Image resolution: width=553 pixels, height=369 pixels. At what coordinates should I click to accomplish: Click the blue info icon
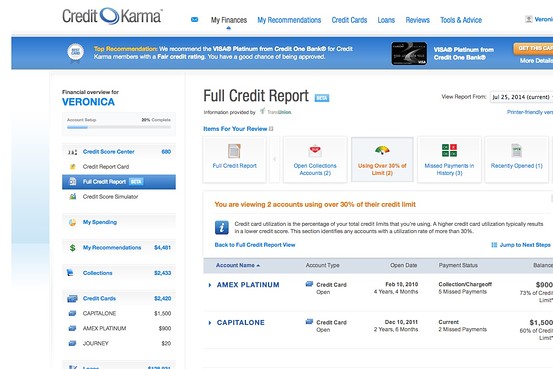(x=222, y=228)
